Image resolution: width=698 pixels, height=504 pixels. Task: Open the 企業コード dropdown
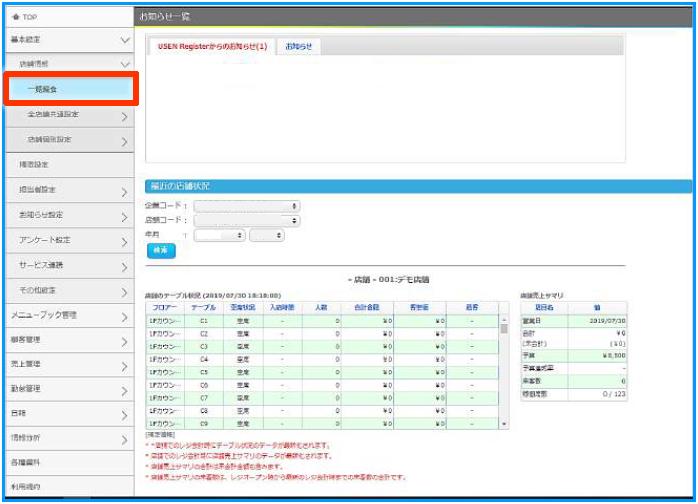pos(247,206)
